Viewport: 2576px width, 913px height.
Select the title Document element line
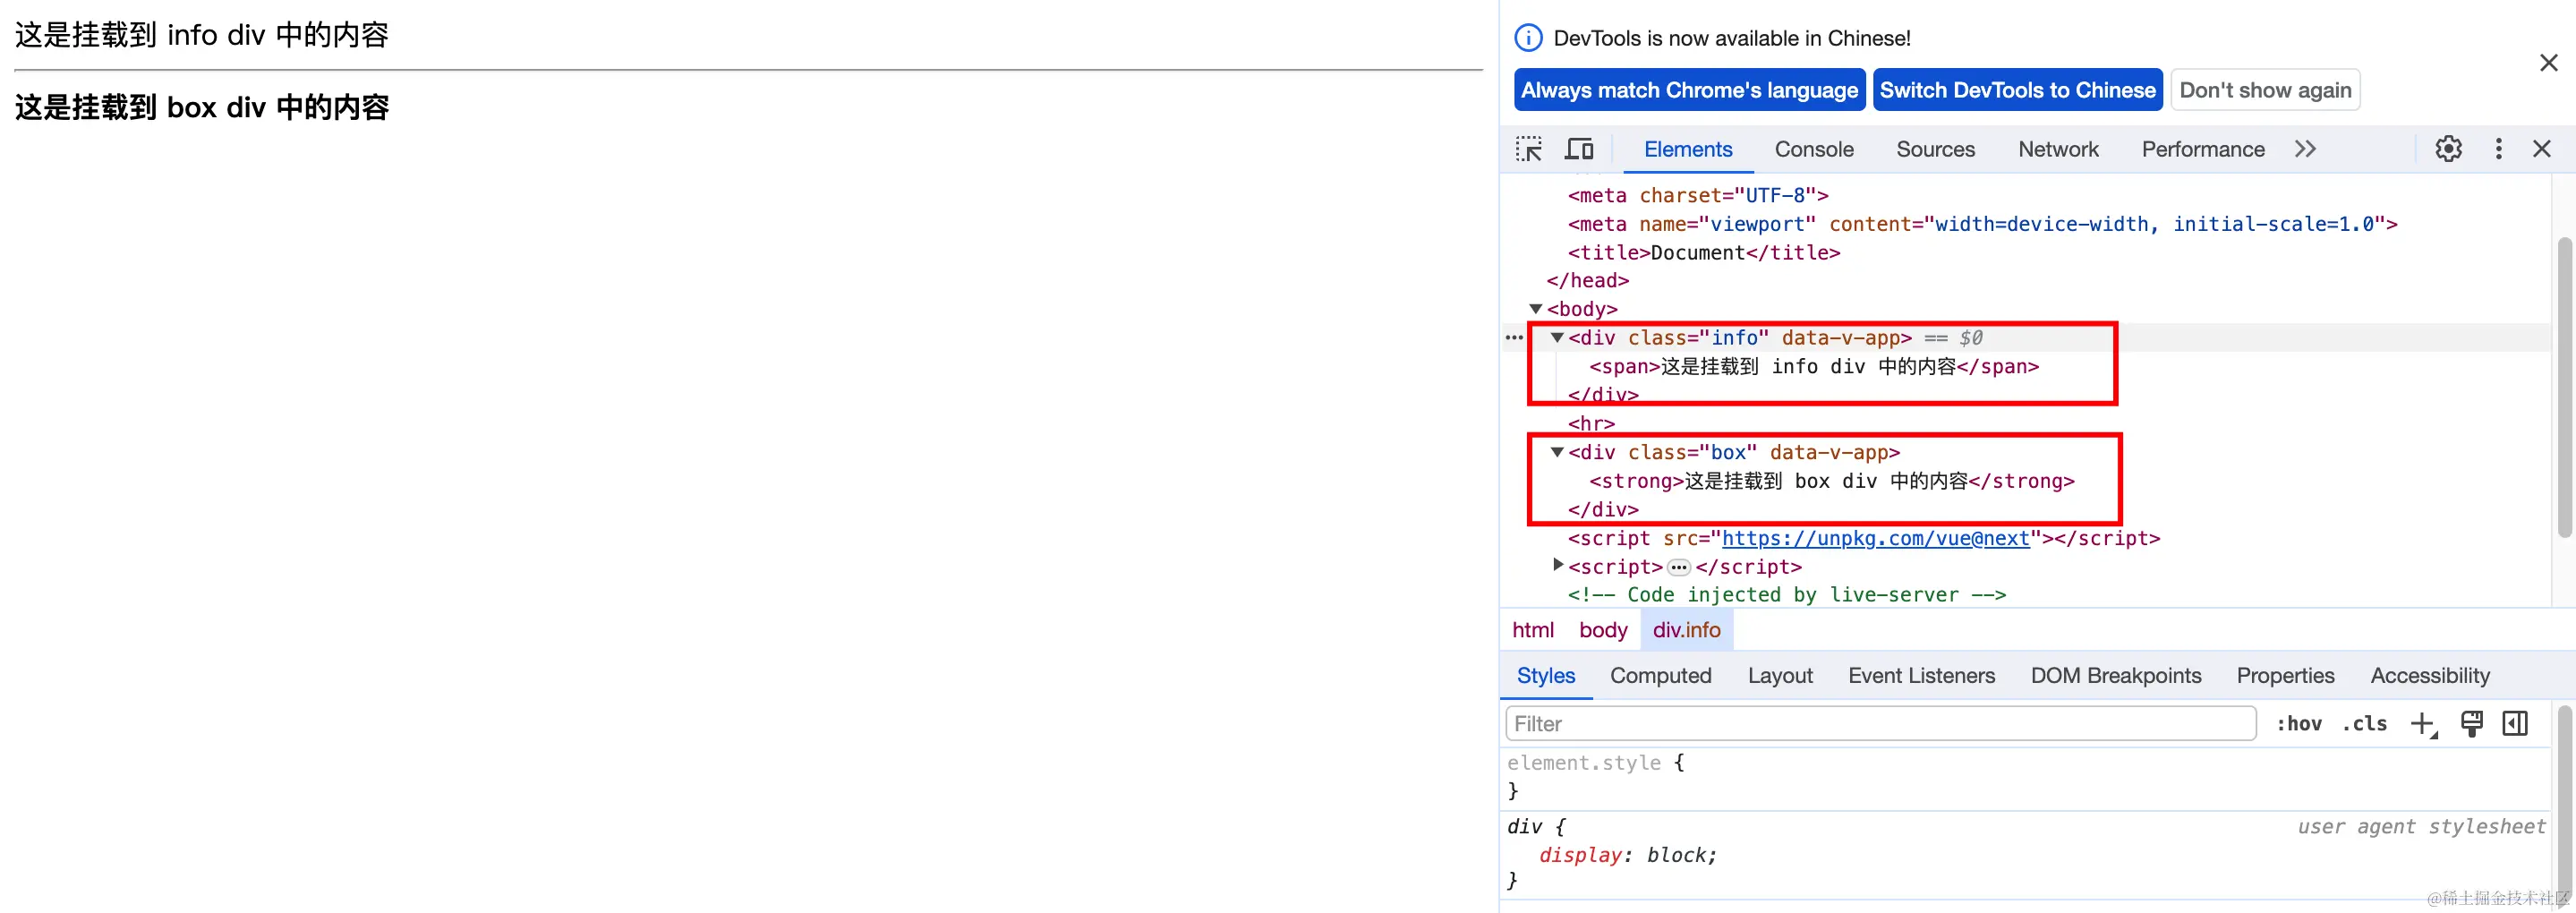pyautogui.click(x=1704, y=253)
